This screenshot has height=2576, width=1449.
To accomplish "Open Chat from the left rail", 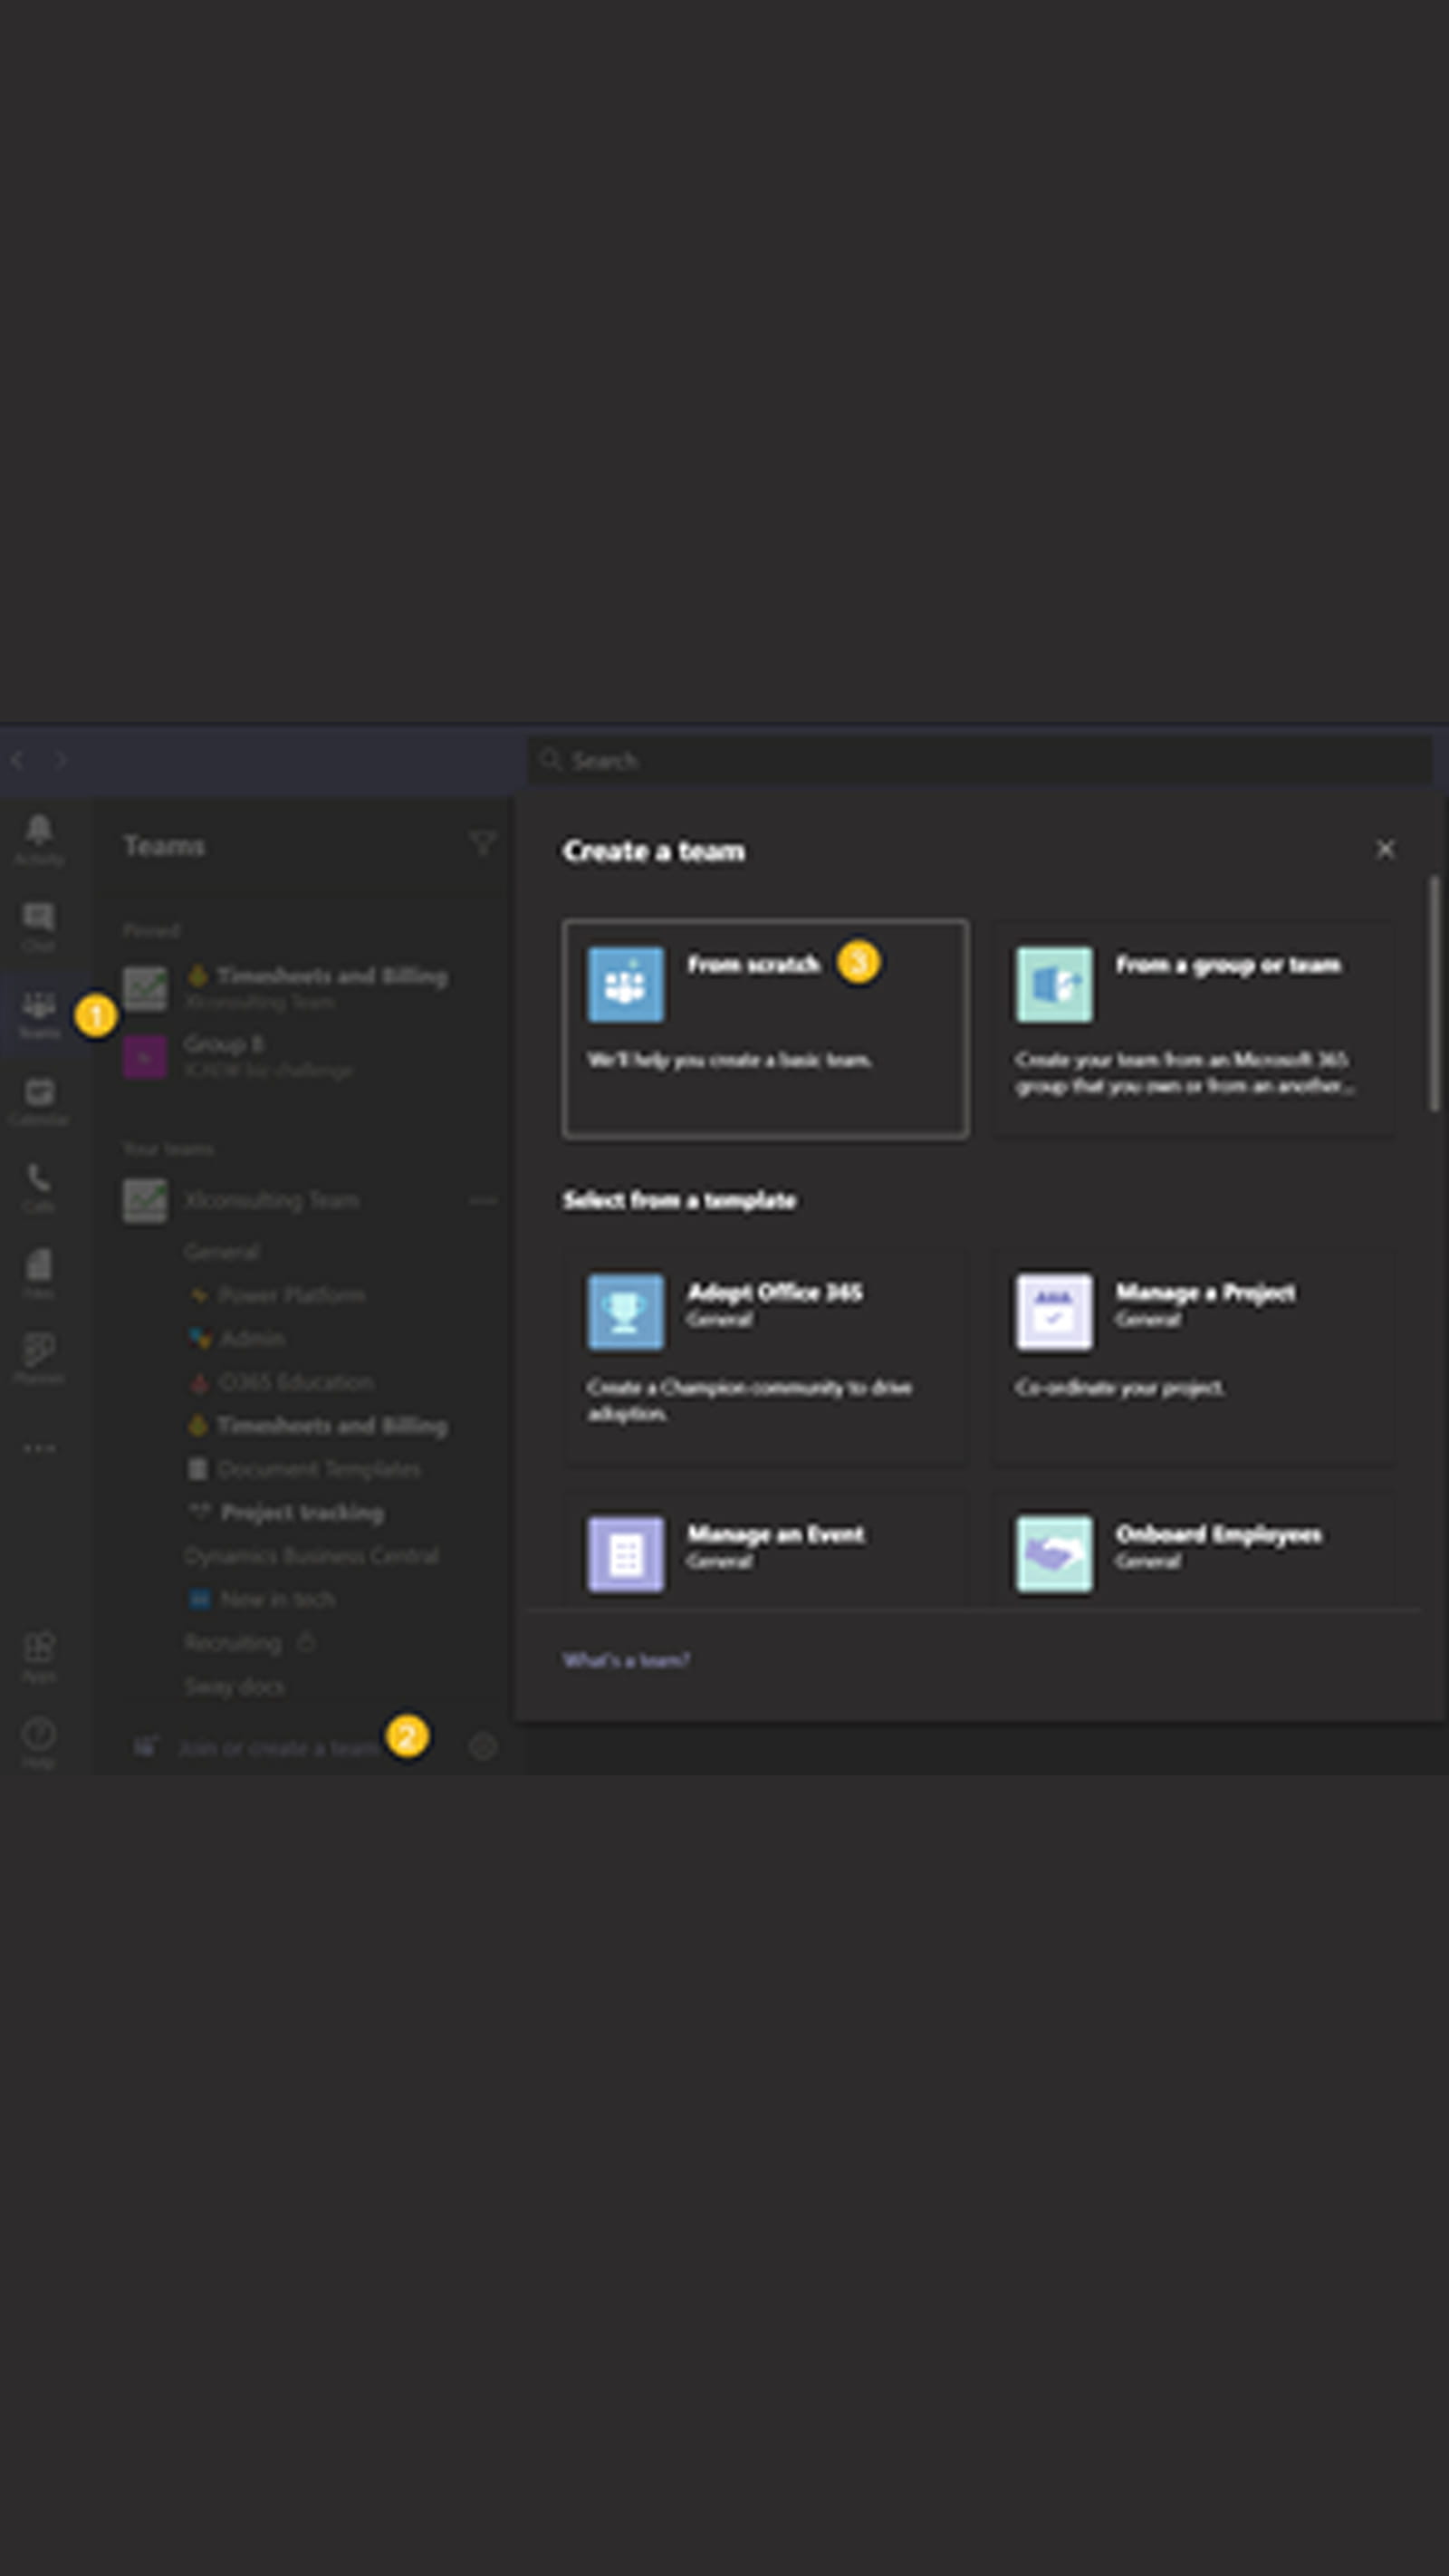I will tap(39, 924).
